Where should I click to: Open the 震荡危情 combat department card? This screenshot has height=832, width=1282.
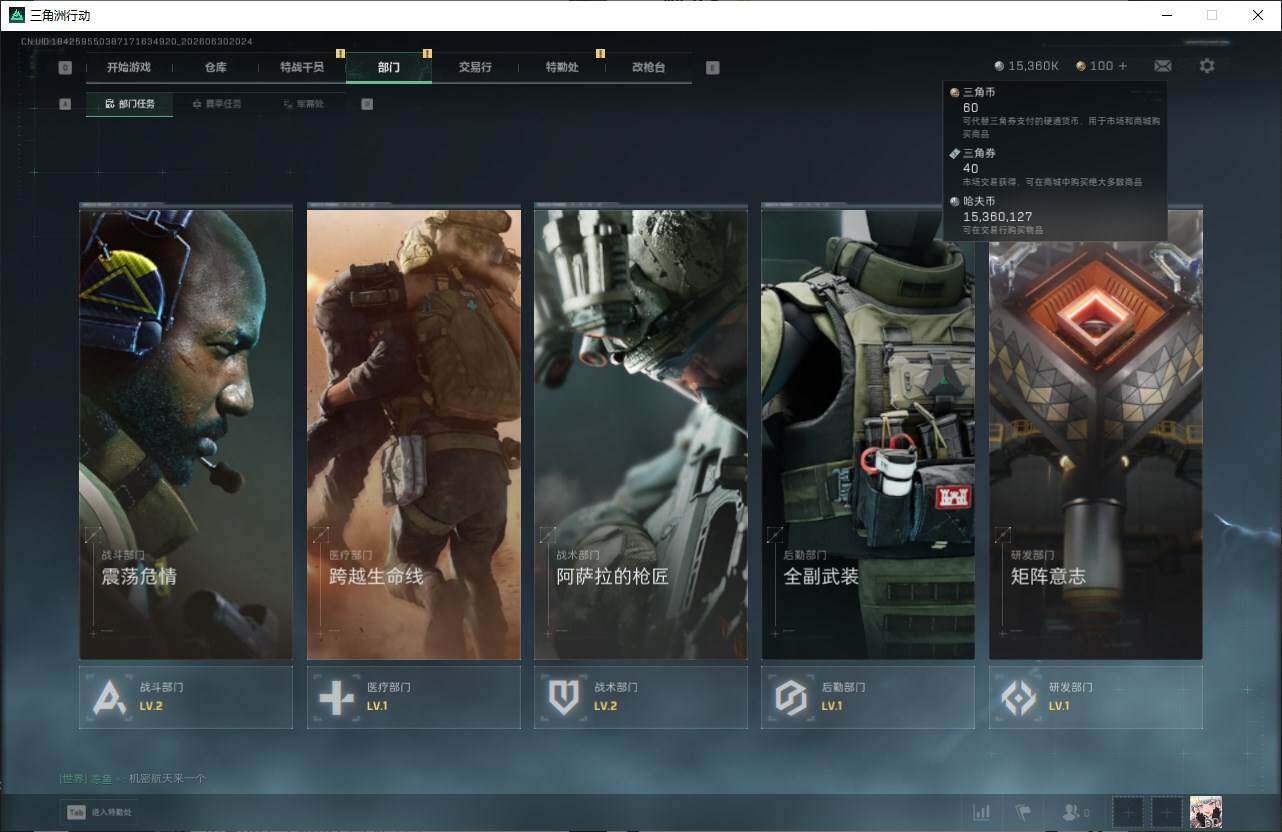186,432
